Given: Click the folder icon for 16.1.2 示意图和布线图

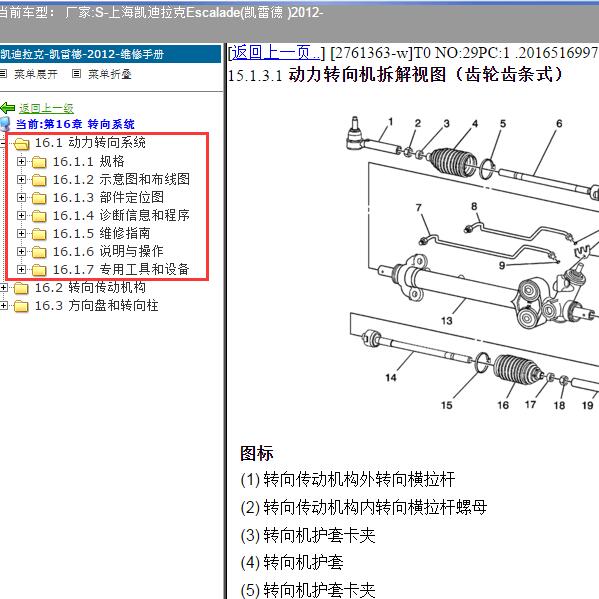Looking at the screenshot, I should pos(39,180).
